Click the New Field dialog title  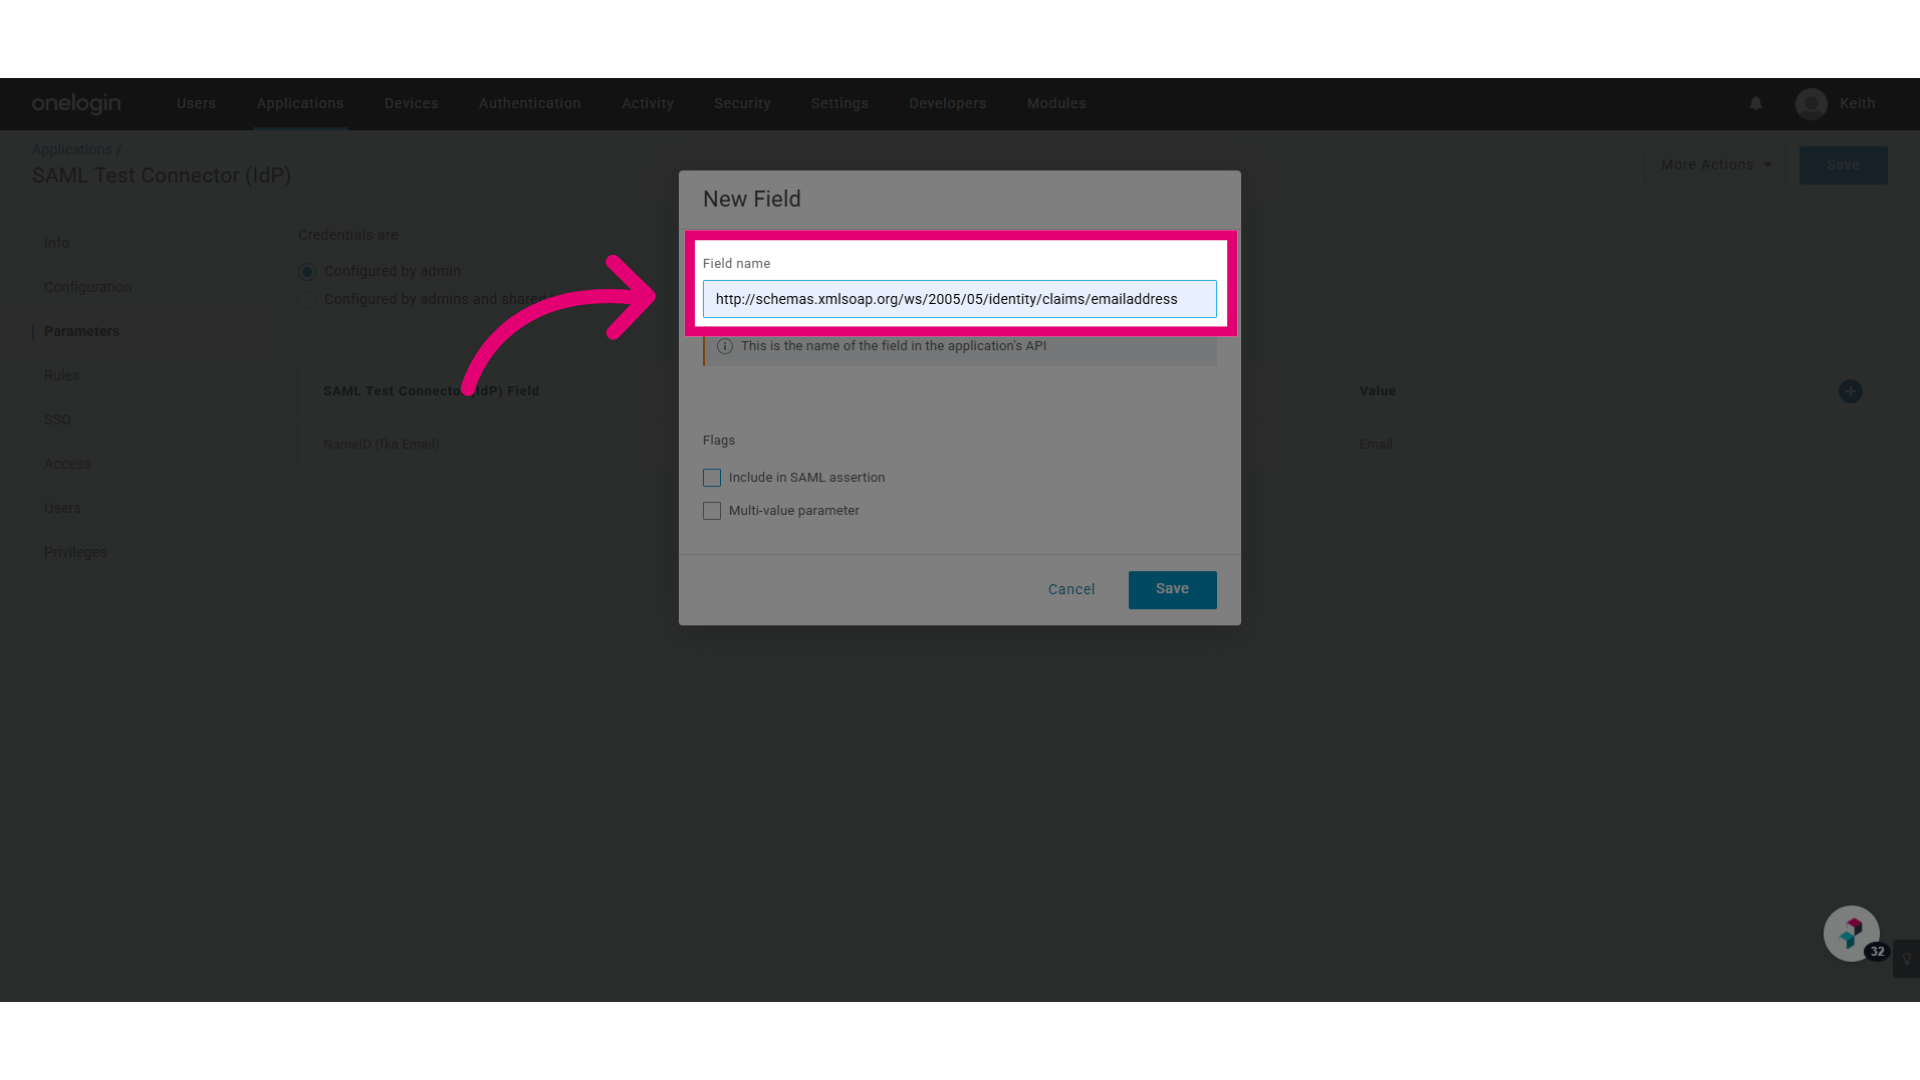click(752, 199)
